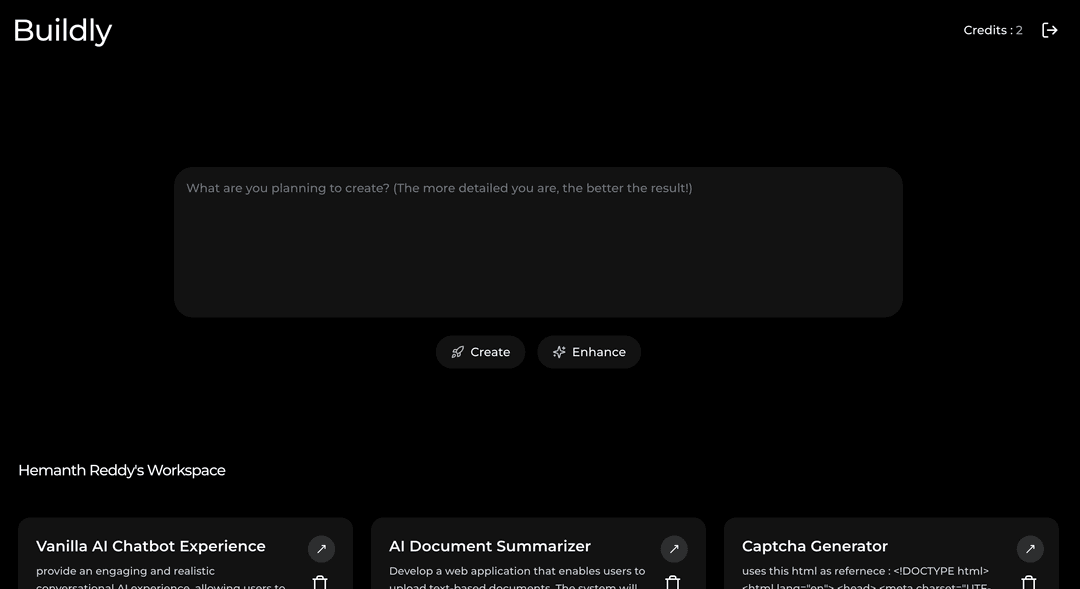Select the AI Document Summarizer title
The height and width of the screenshot is (589, 1080).
(490, 546)
